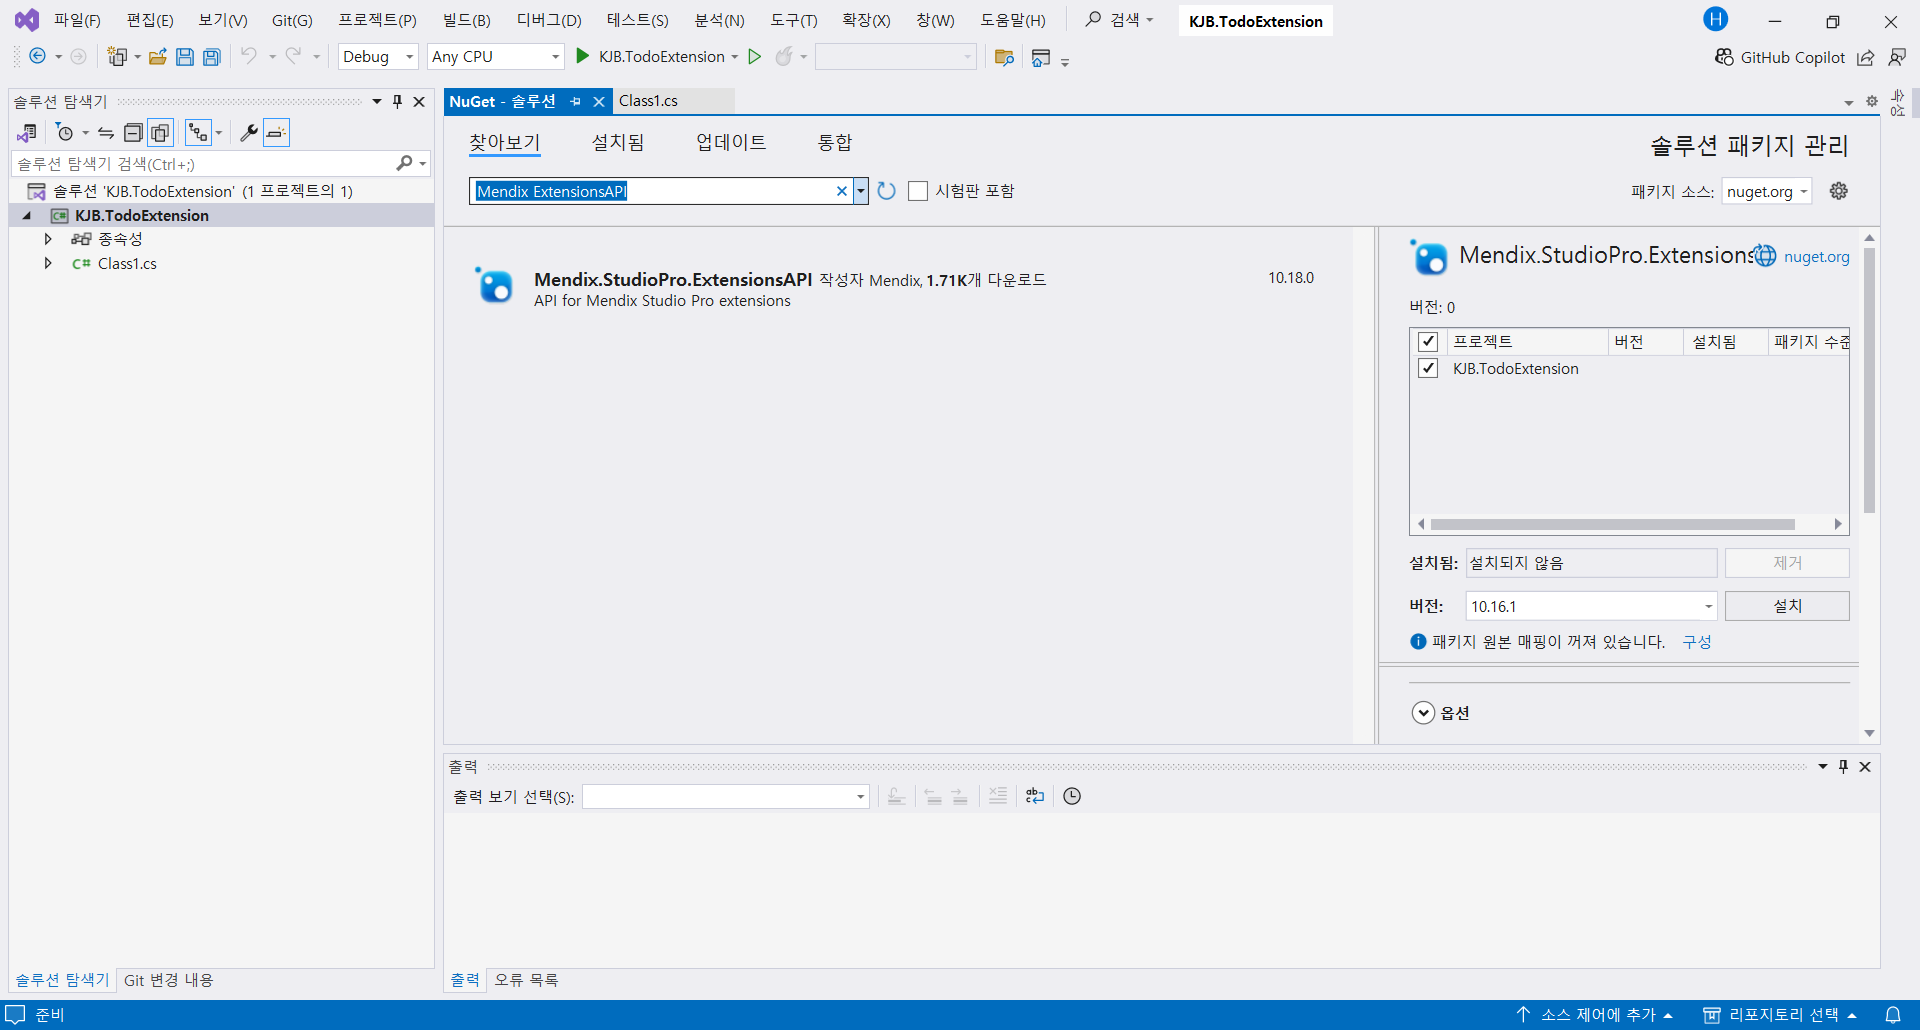Click the save file icon

pyautogui.click(x=184, y=56)
